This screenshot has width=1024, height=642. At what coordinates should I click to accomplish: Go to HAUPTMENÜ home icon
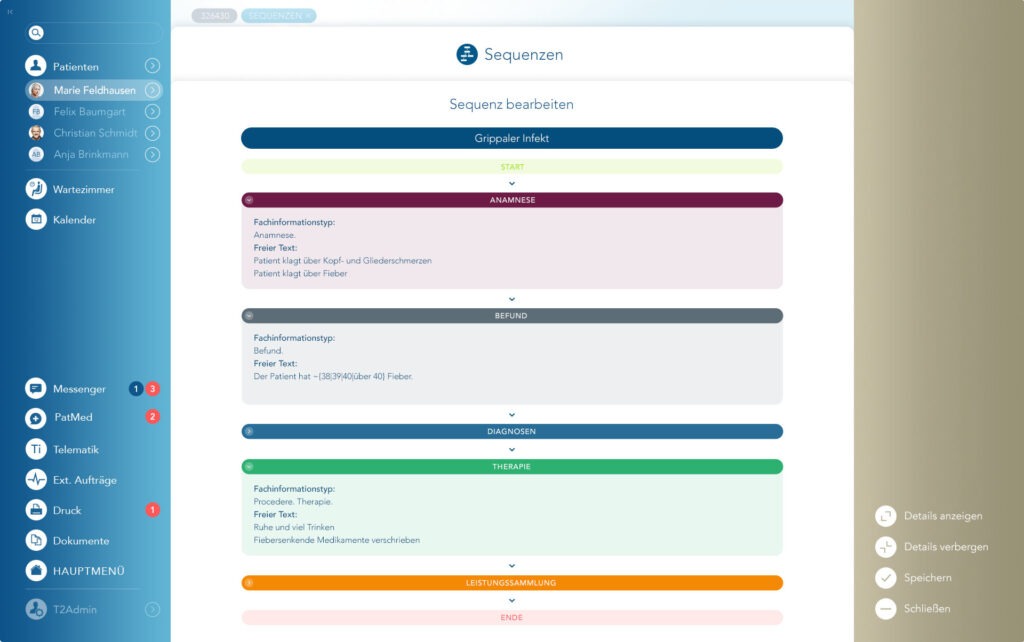(36, 571)
